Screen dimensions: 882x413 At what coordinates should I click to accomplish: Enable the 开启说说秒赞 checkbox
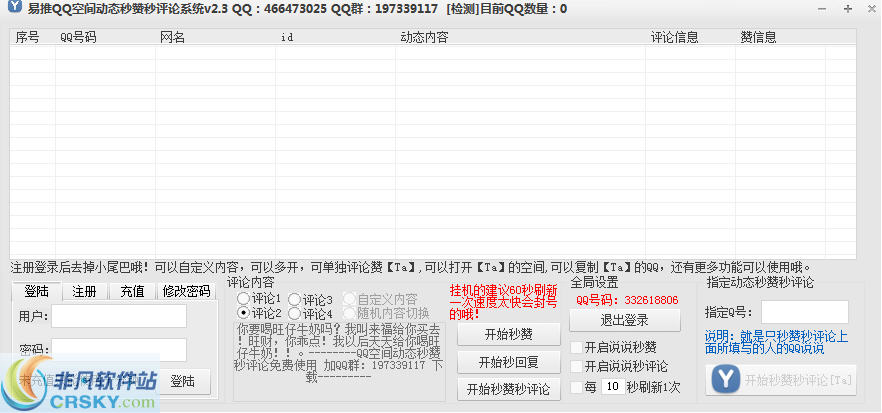coord(577,347)
